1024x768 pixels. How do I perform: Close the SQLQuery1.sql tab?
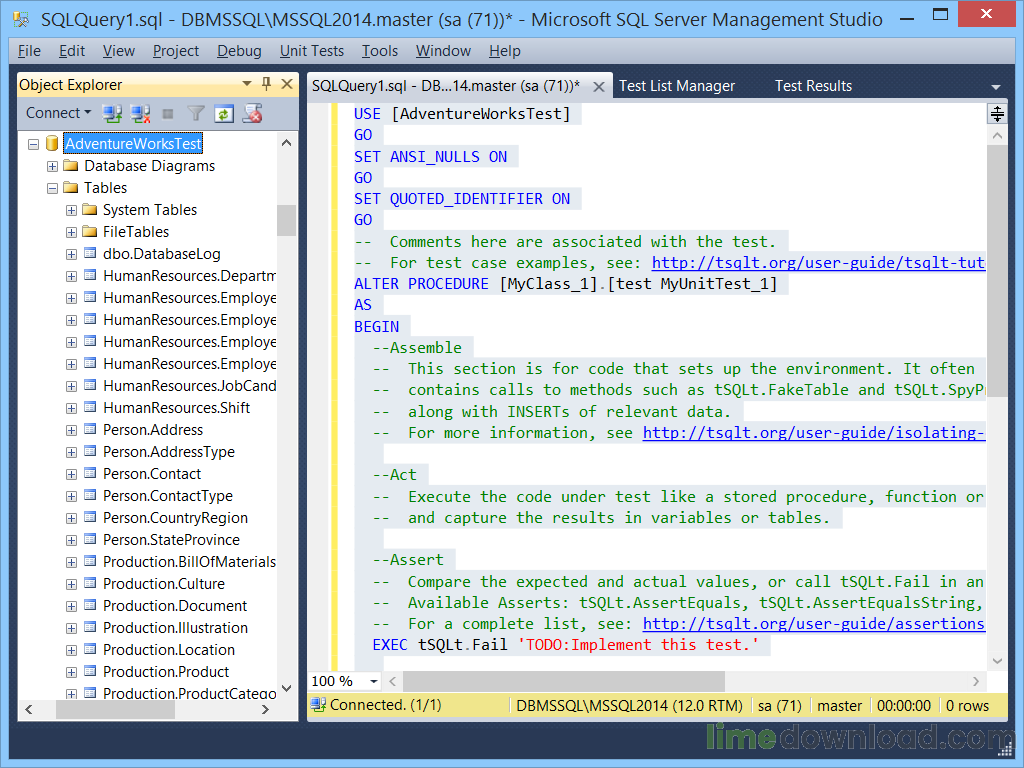coord(598,86)
